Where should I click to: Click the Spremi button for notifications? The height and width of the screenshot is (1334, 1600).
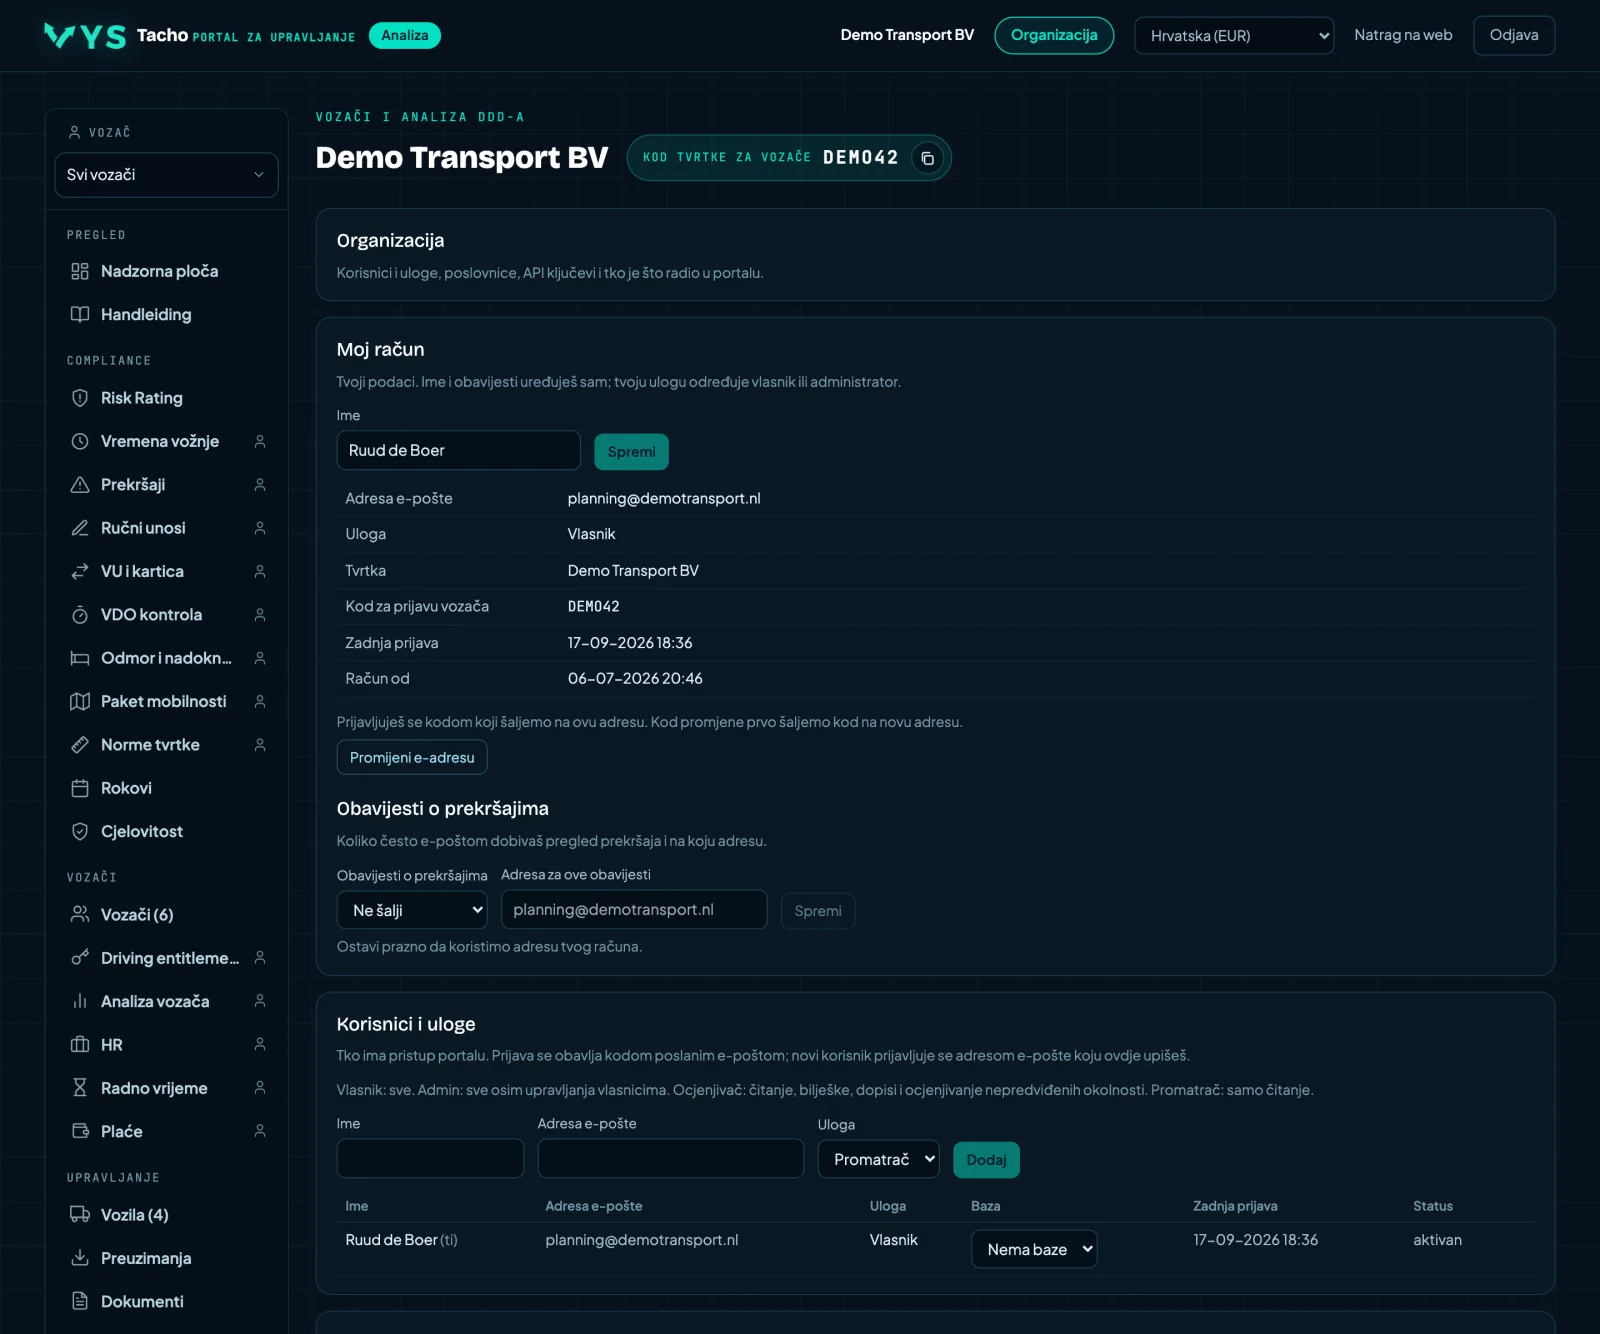pos(818,911)
